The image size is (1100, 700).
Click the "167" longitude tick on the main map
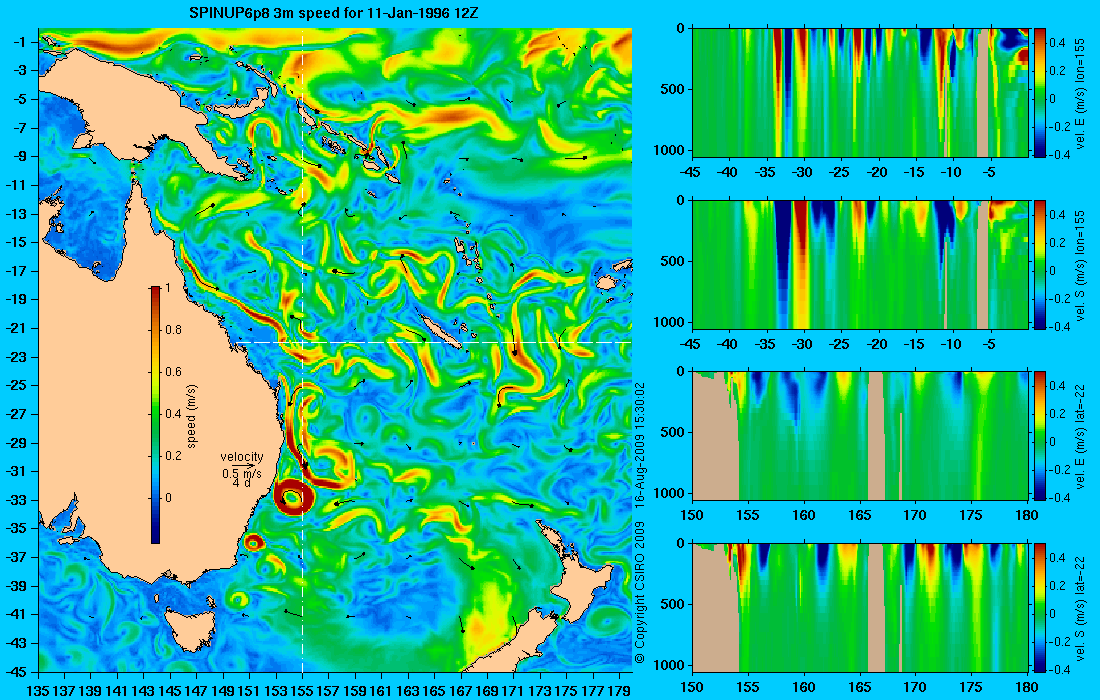pos(460,691)
